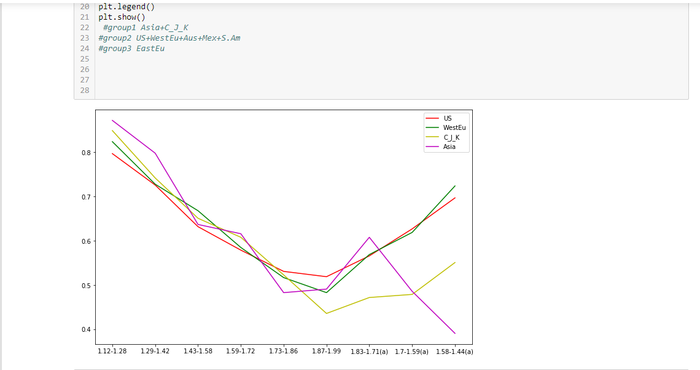Click the magenta Asia legend swatch

pos(432,146)
